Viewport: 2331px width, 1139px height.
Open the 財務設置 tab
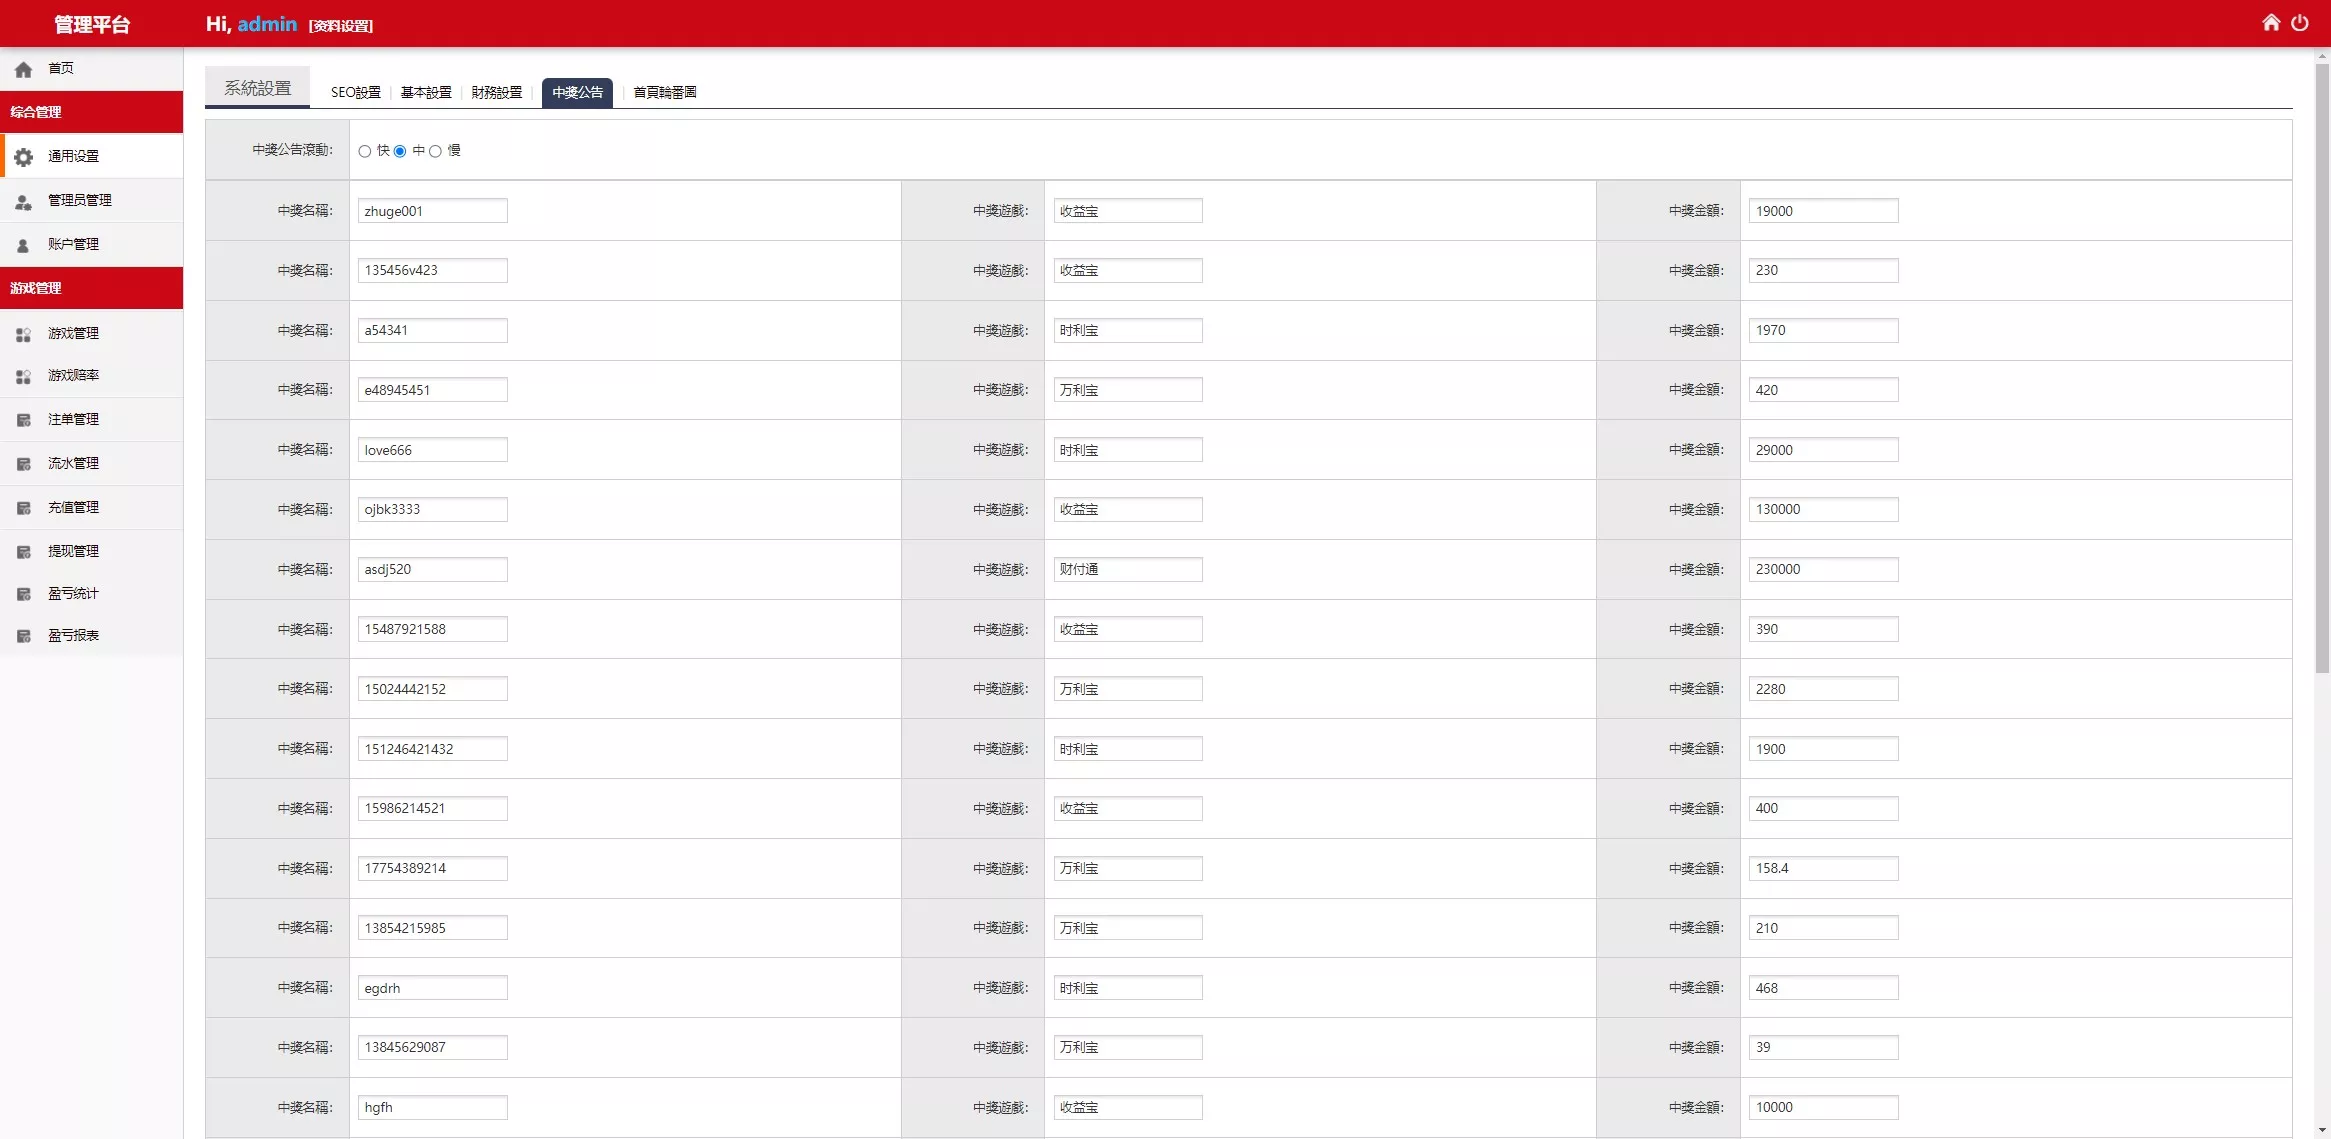(496, 93)
